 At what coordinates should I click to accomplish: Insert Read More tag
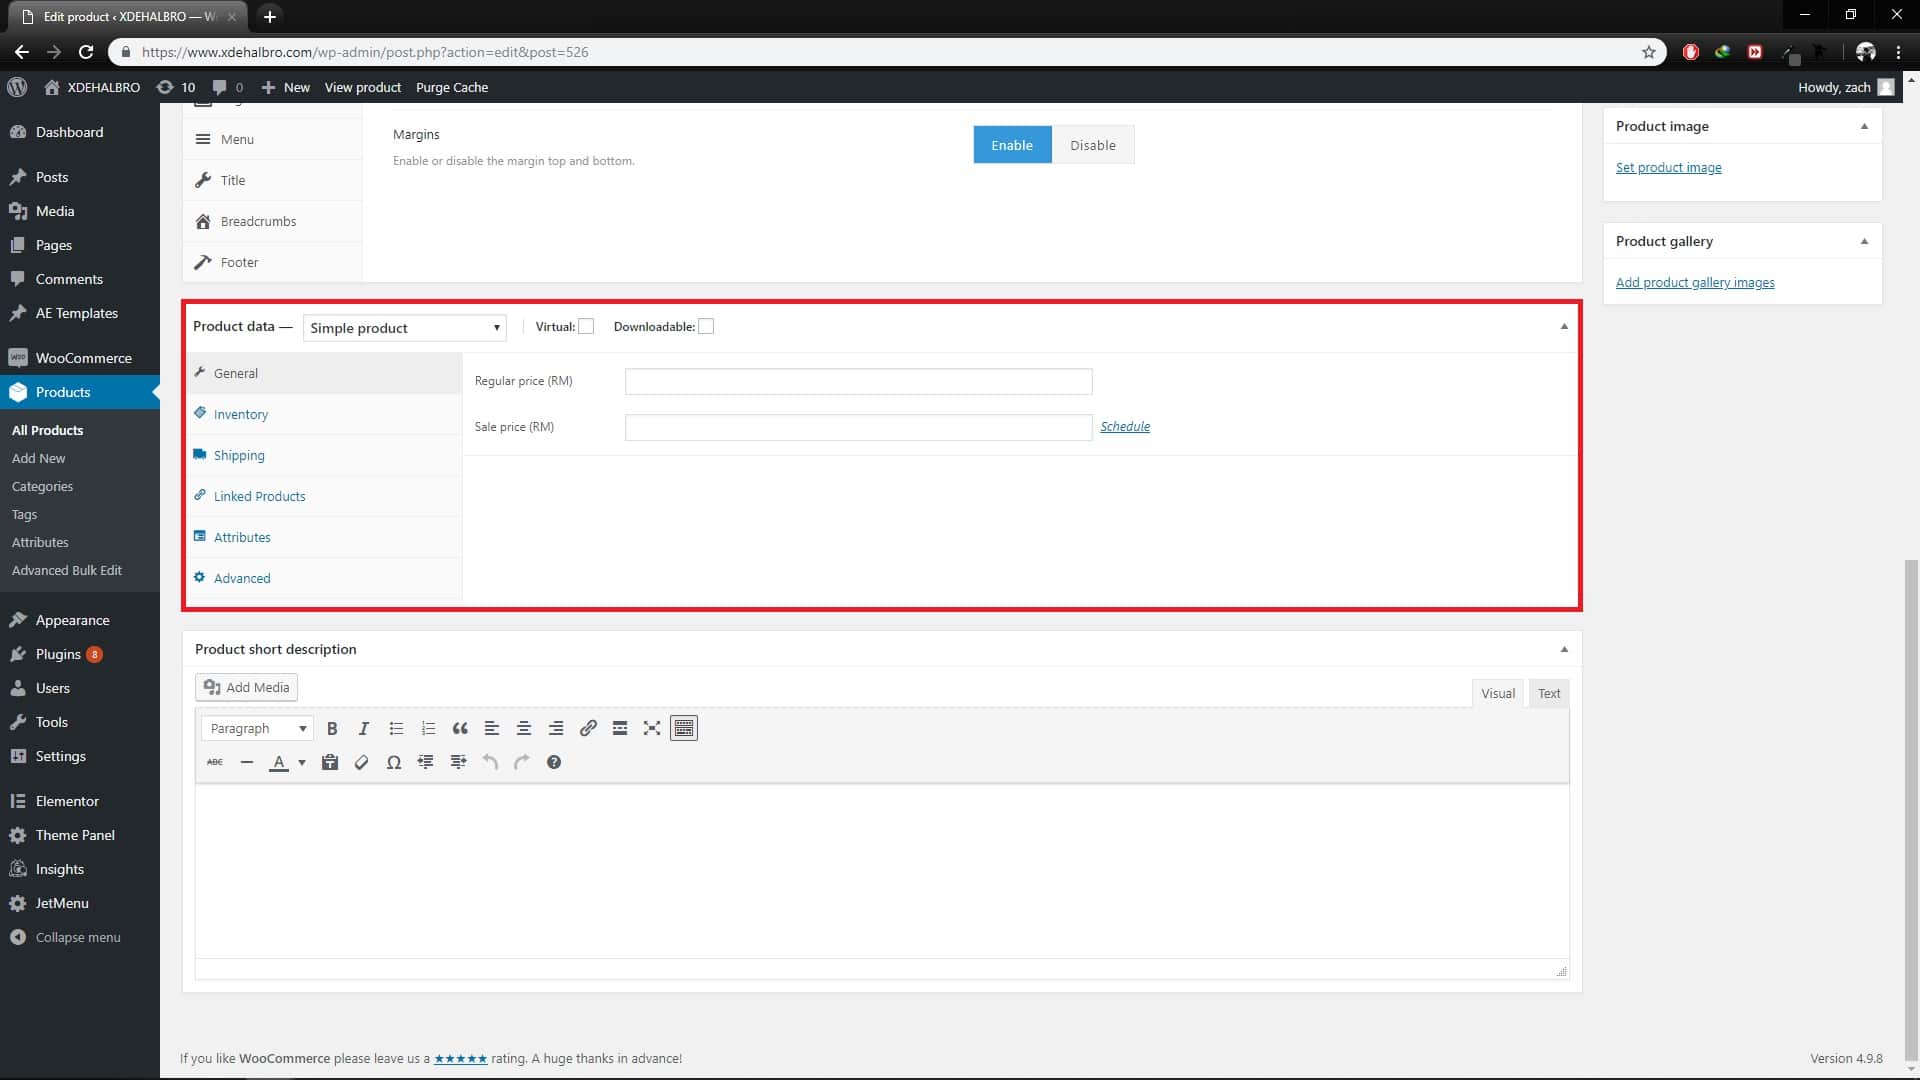coord(620,728)
